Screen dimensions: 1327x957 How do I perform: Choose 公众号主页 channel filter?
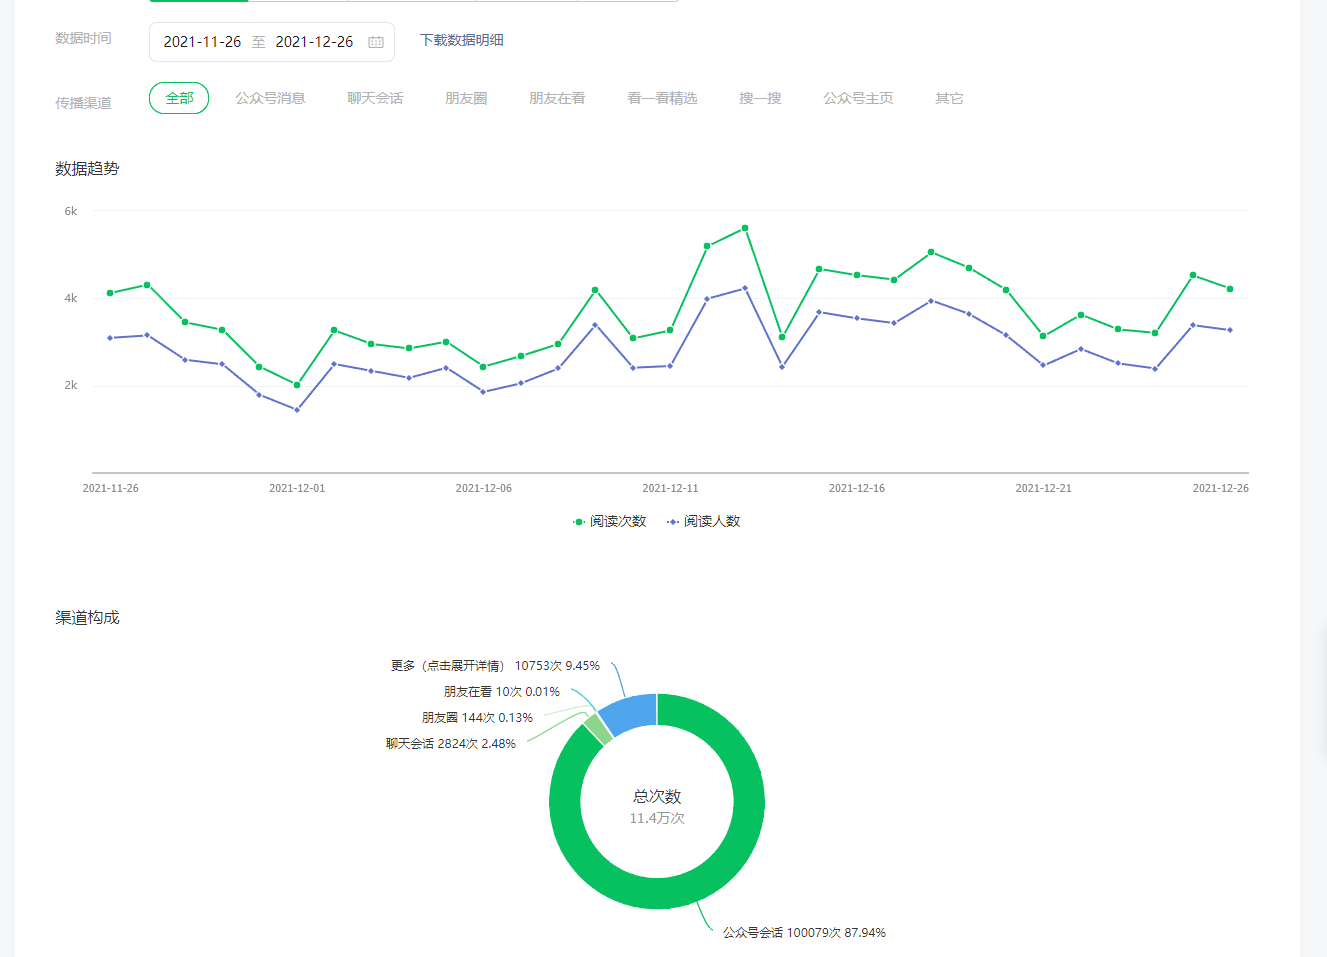click(x=858, y=98)
